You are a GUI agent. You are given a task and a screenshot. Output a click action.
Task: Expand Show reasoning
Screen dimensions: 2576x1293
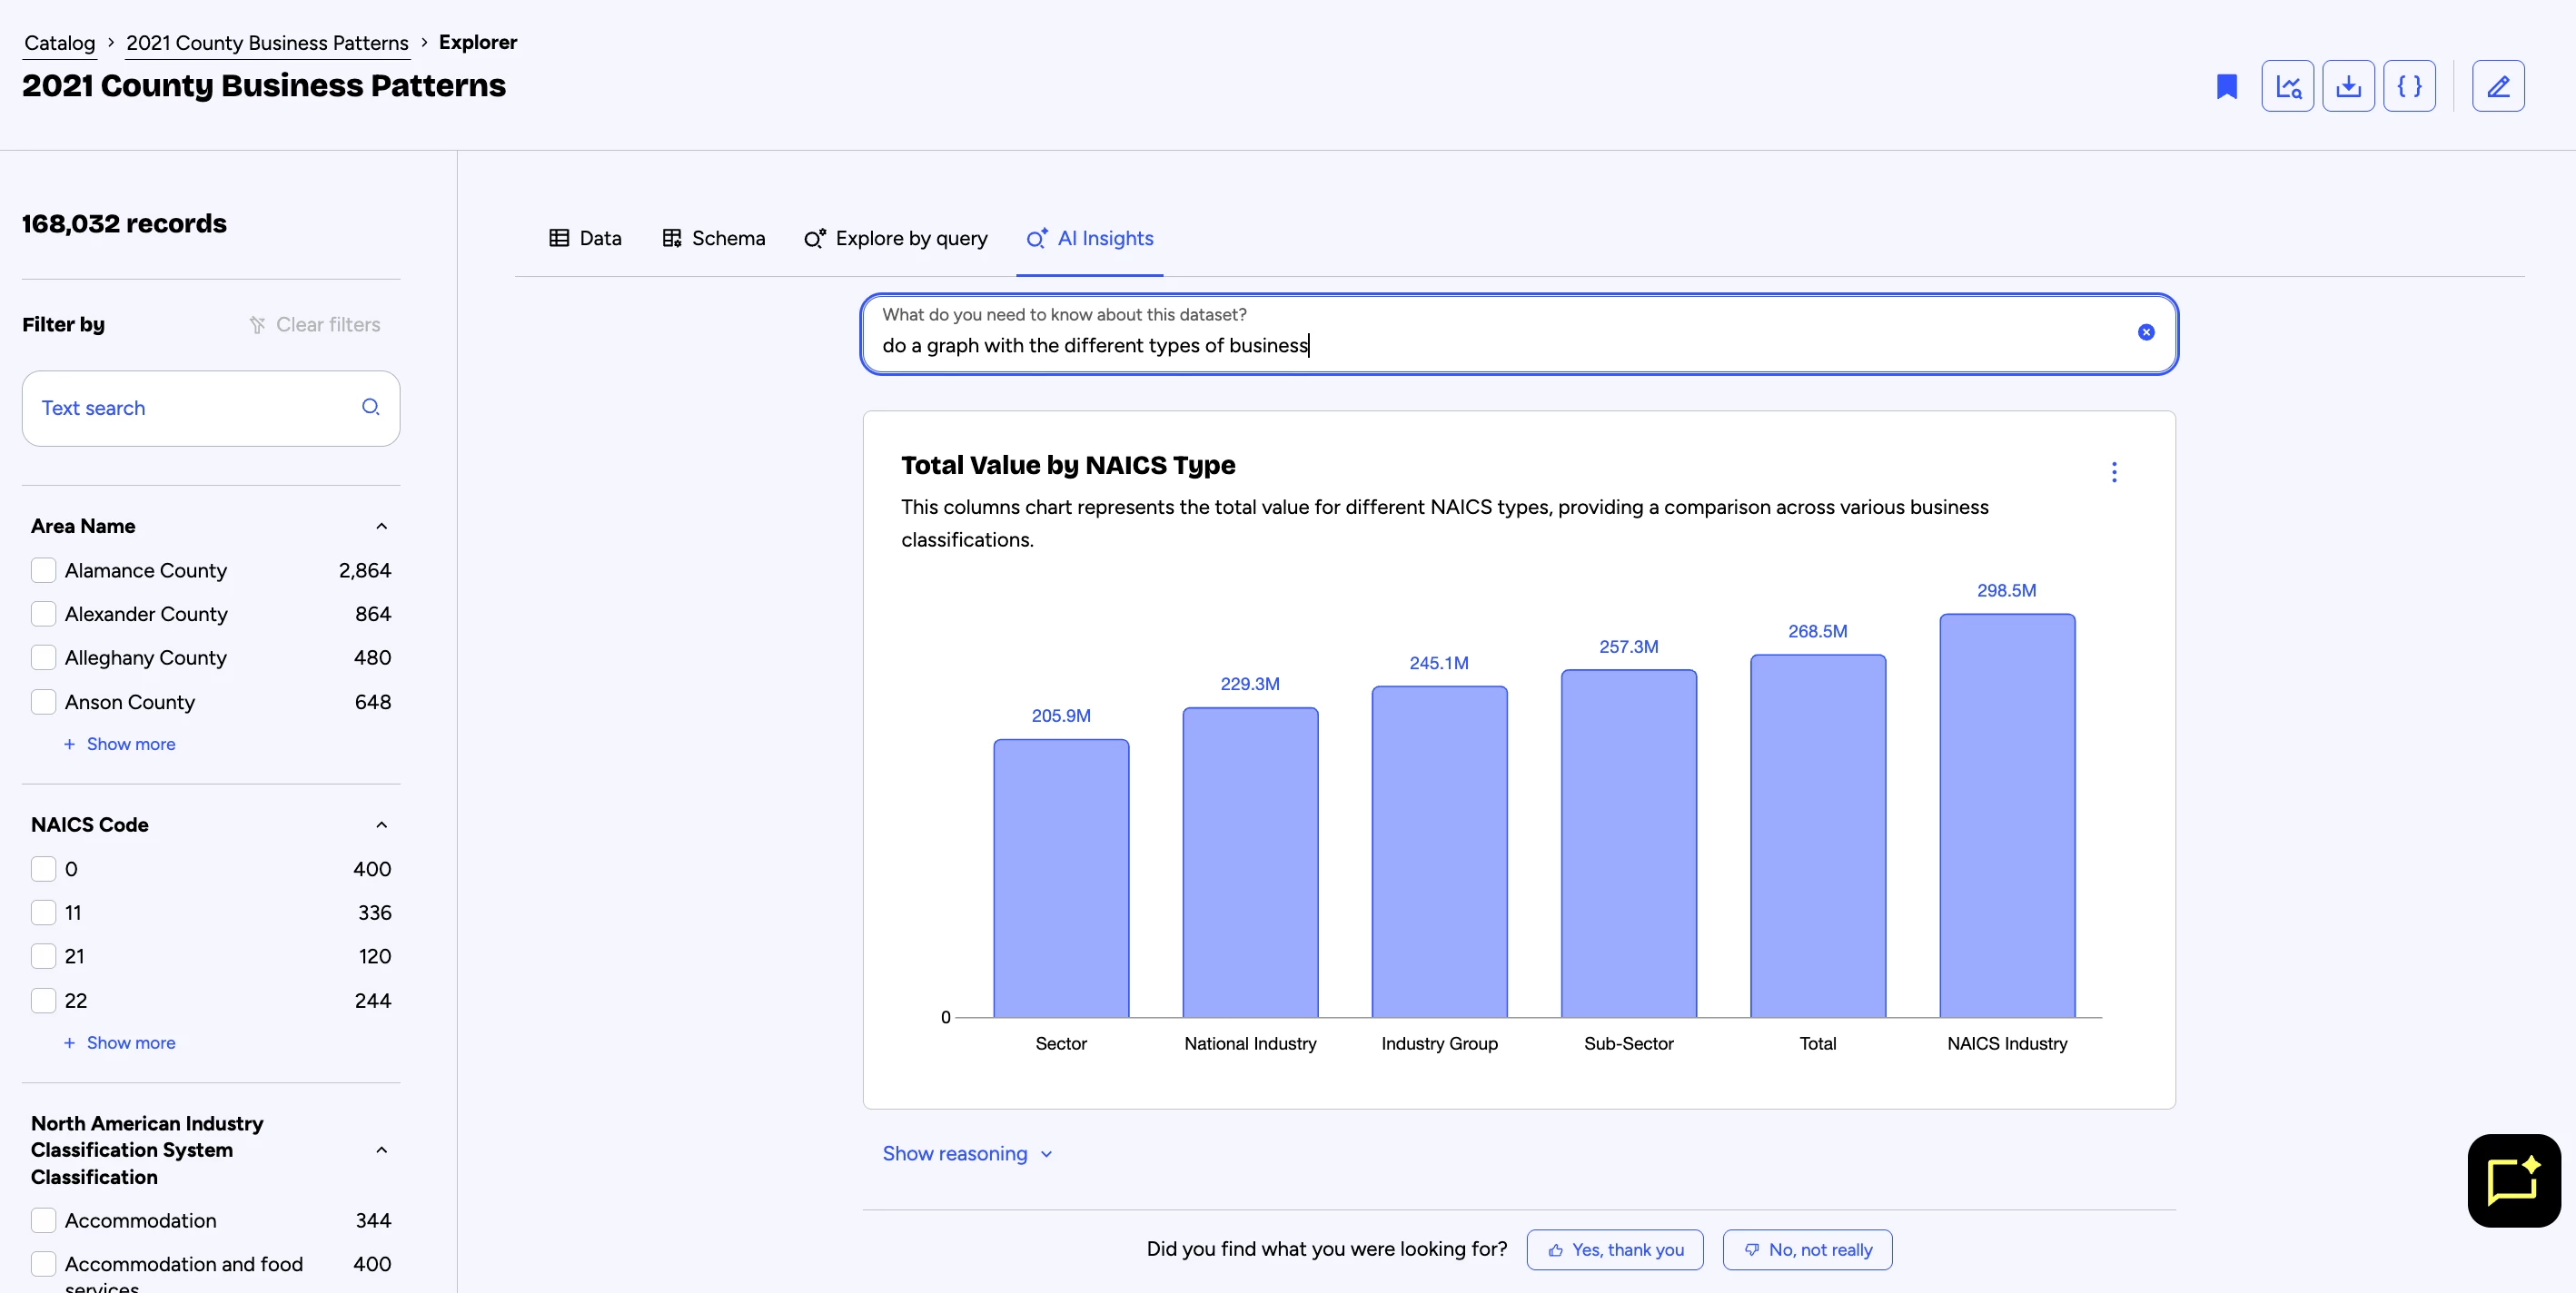[967, 1154]
